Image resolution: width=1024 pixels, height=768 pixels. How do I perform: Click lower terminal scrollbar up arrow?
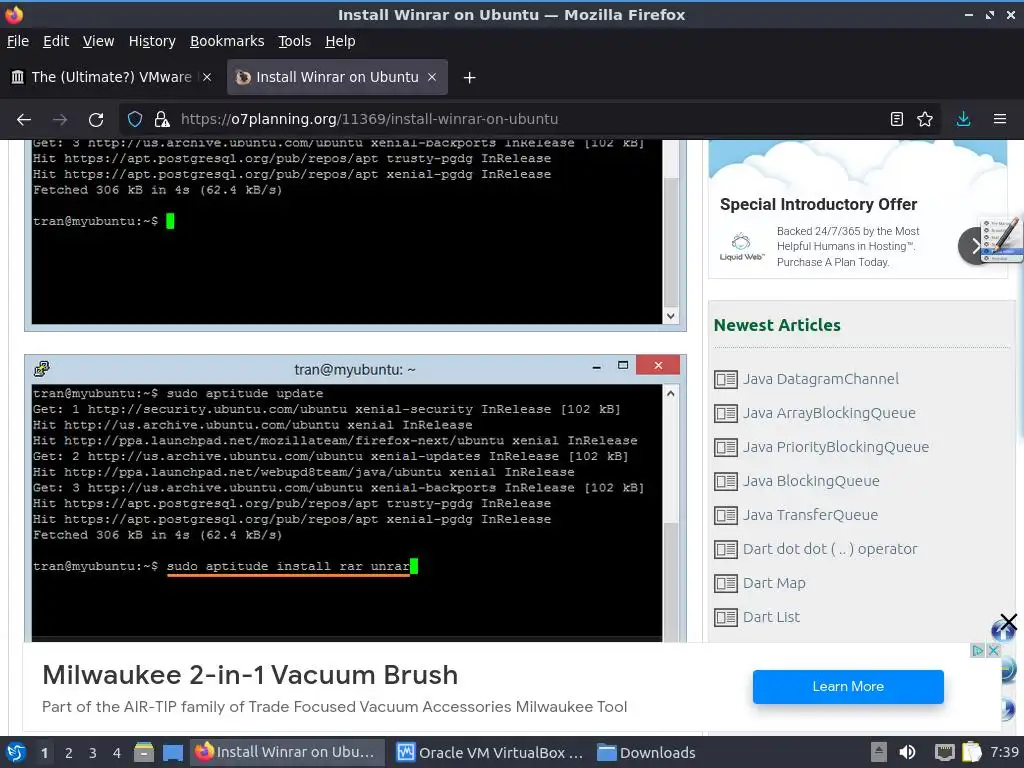(x=671, y=393)
